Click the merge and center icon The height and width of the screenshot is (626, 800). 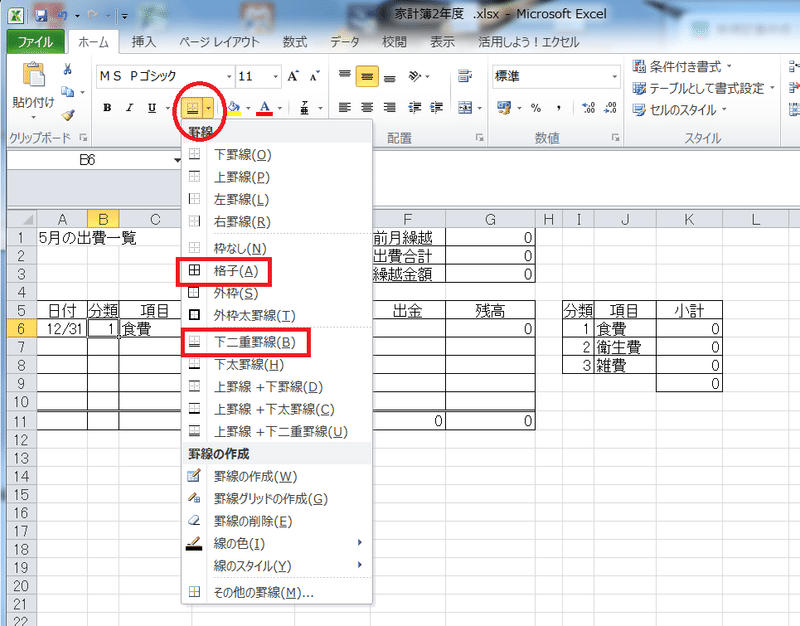[x=465, y=108]
